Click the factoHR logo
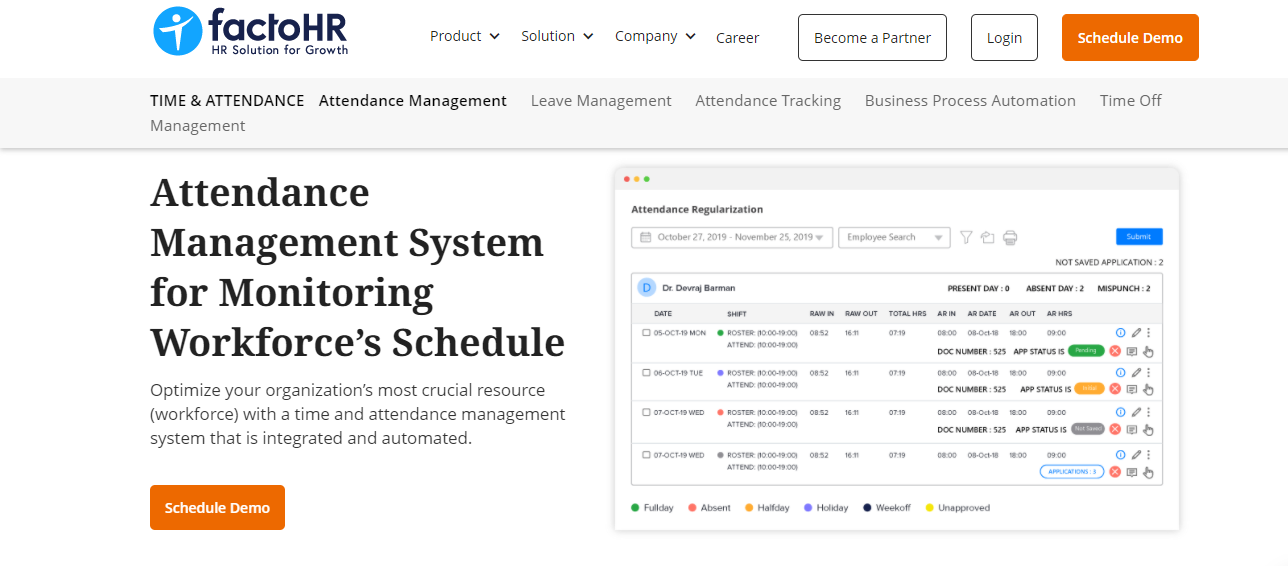 [x=251, y=32]
